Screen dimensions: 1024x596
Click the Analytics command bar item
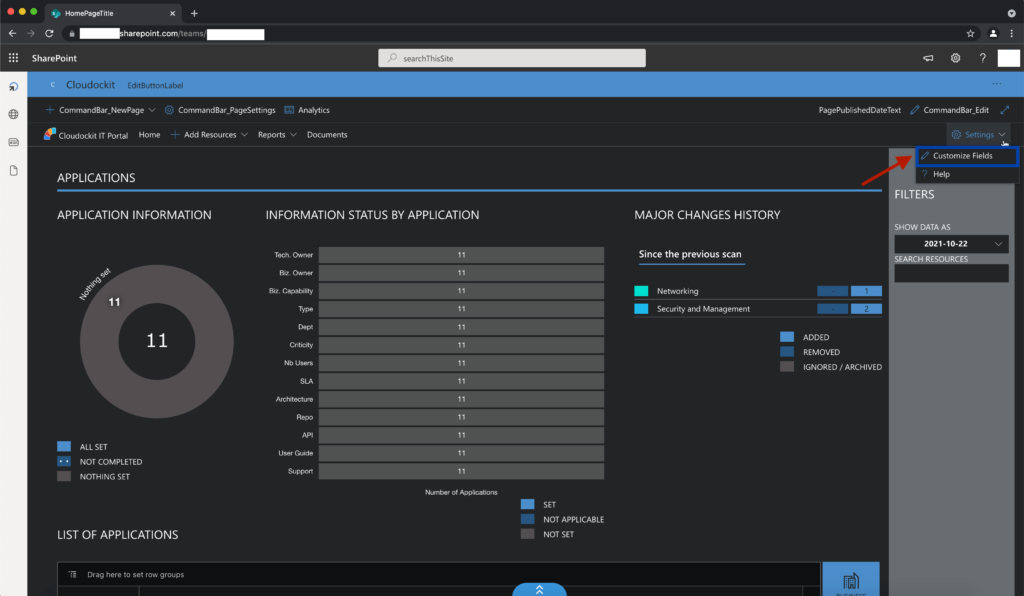point(307,110)
